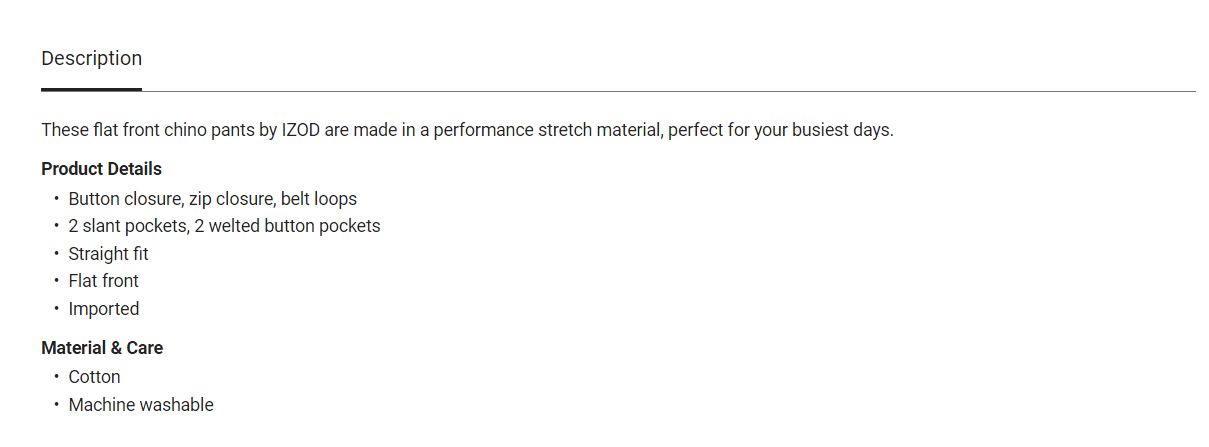Click the "Cotton" material item
The image size is (1209, 447).
coord(94,377)
